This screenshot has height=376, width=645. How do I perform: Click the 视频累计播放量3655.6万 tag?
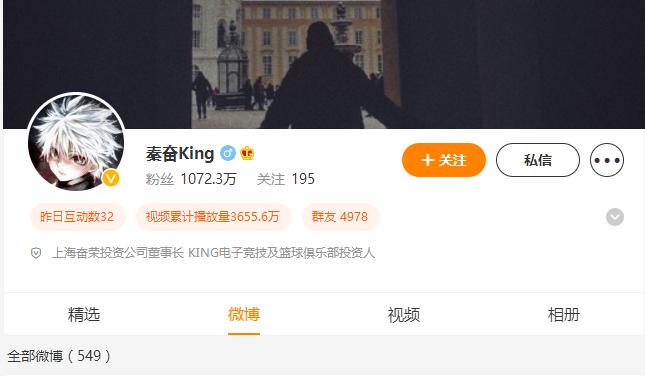(x=213, y=217)
